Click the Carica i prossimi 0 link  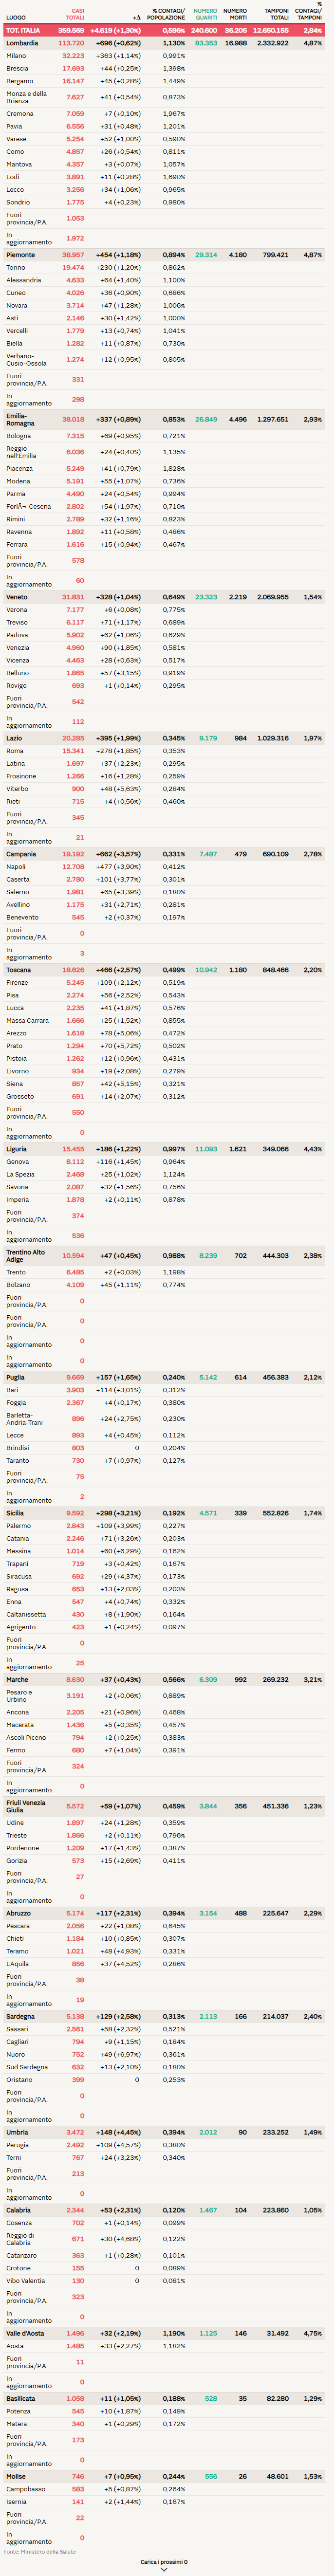point(164,2561)
